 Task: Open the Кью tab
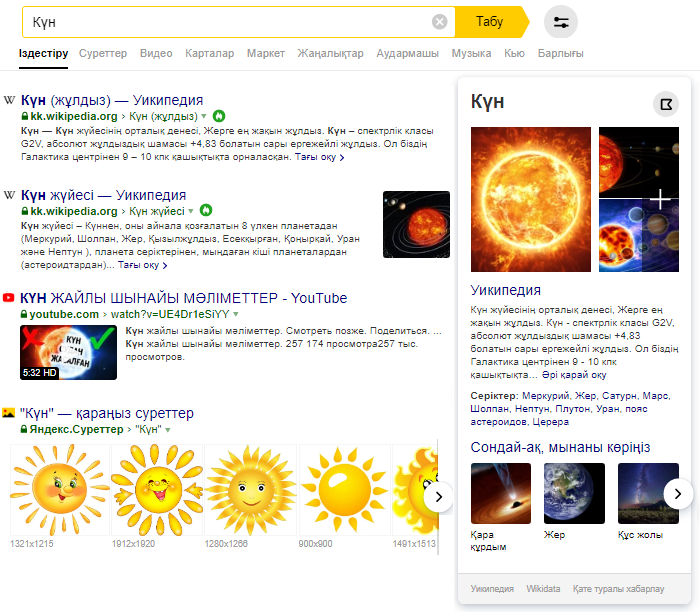click(x=514, y=53)
